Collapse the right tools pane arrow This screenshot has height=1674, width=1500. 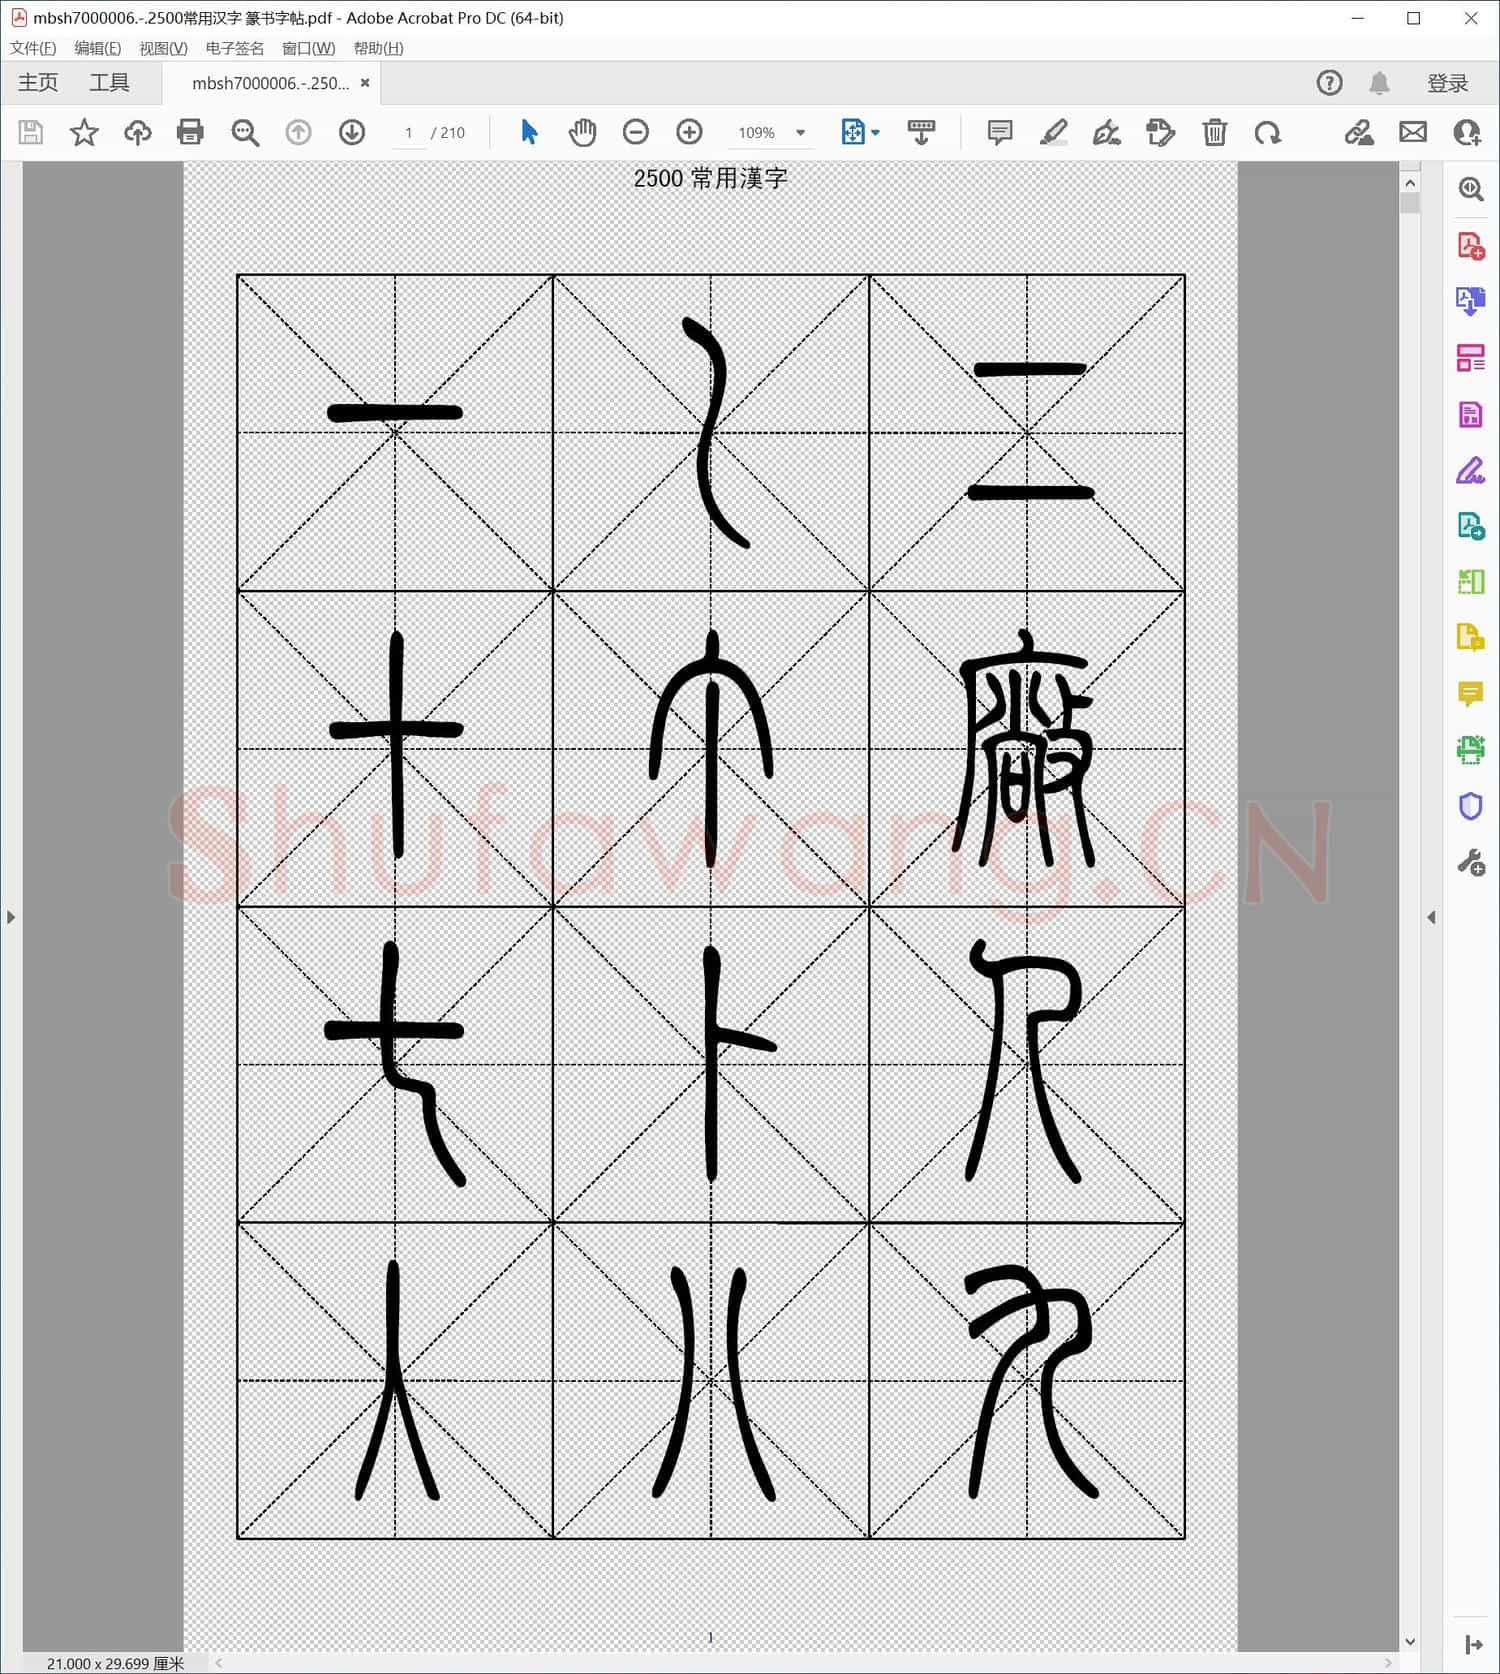tap(1431, 917)
